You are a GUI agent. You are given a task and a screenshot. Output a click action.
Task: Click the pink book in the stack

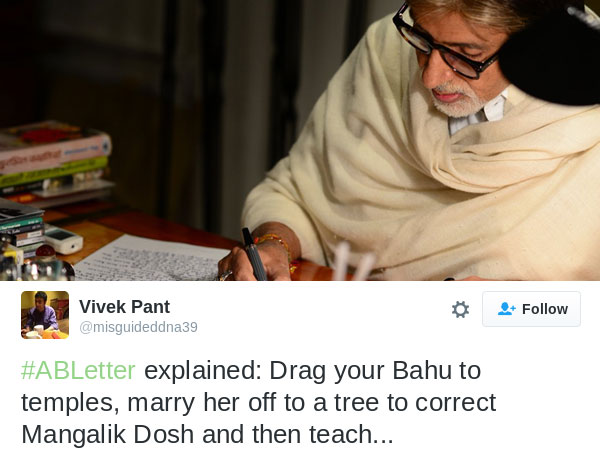(54, 151)
